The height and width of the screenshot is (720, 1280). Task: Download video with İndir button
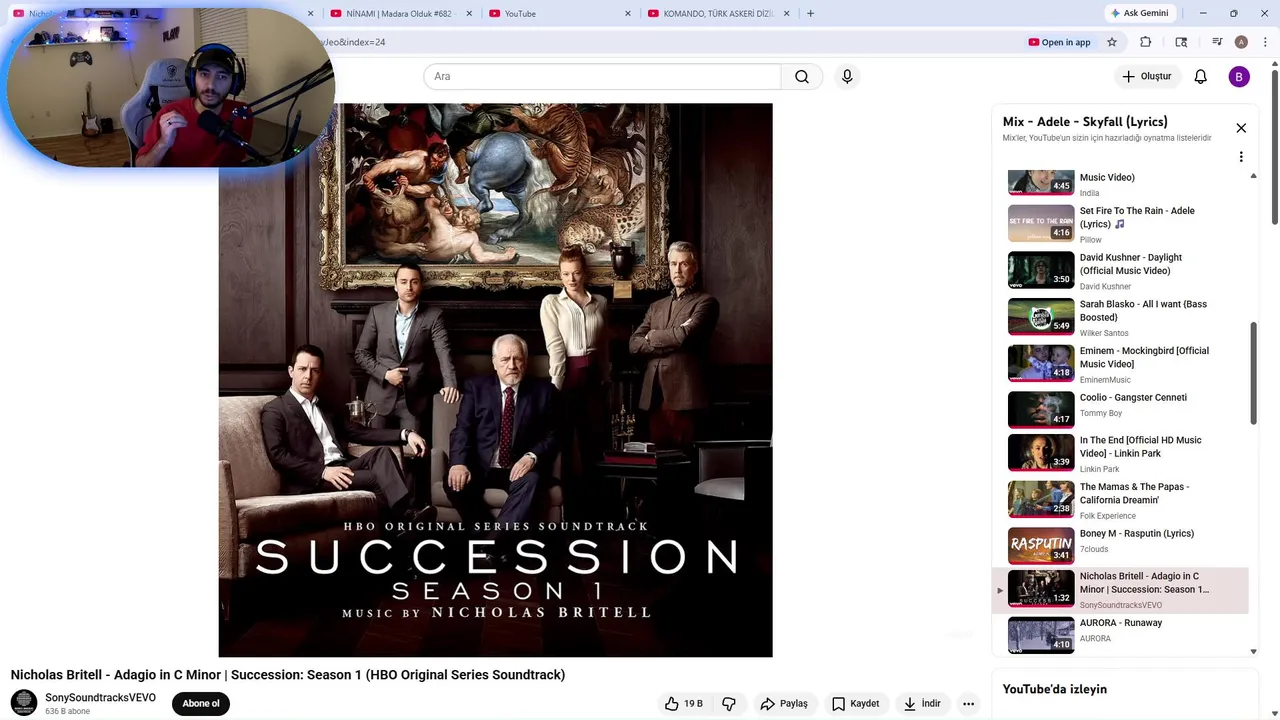922,704
